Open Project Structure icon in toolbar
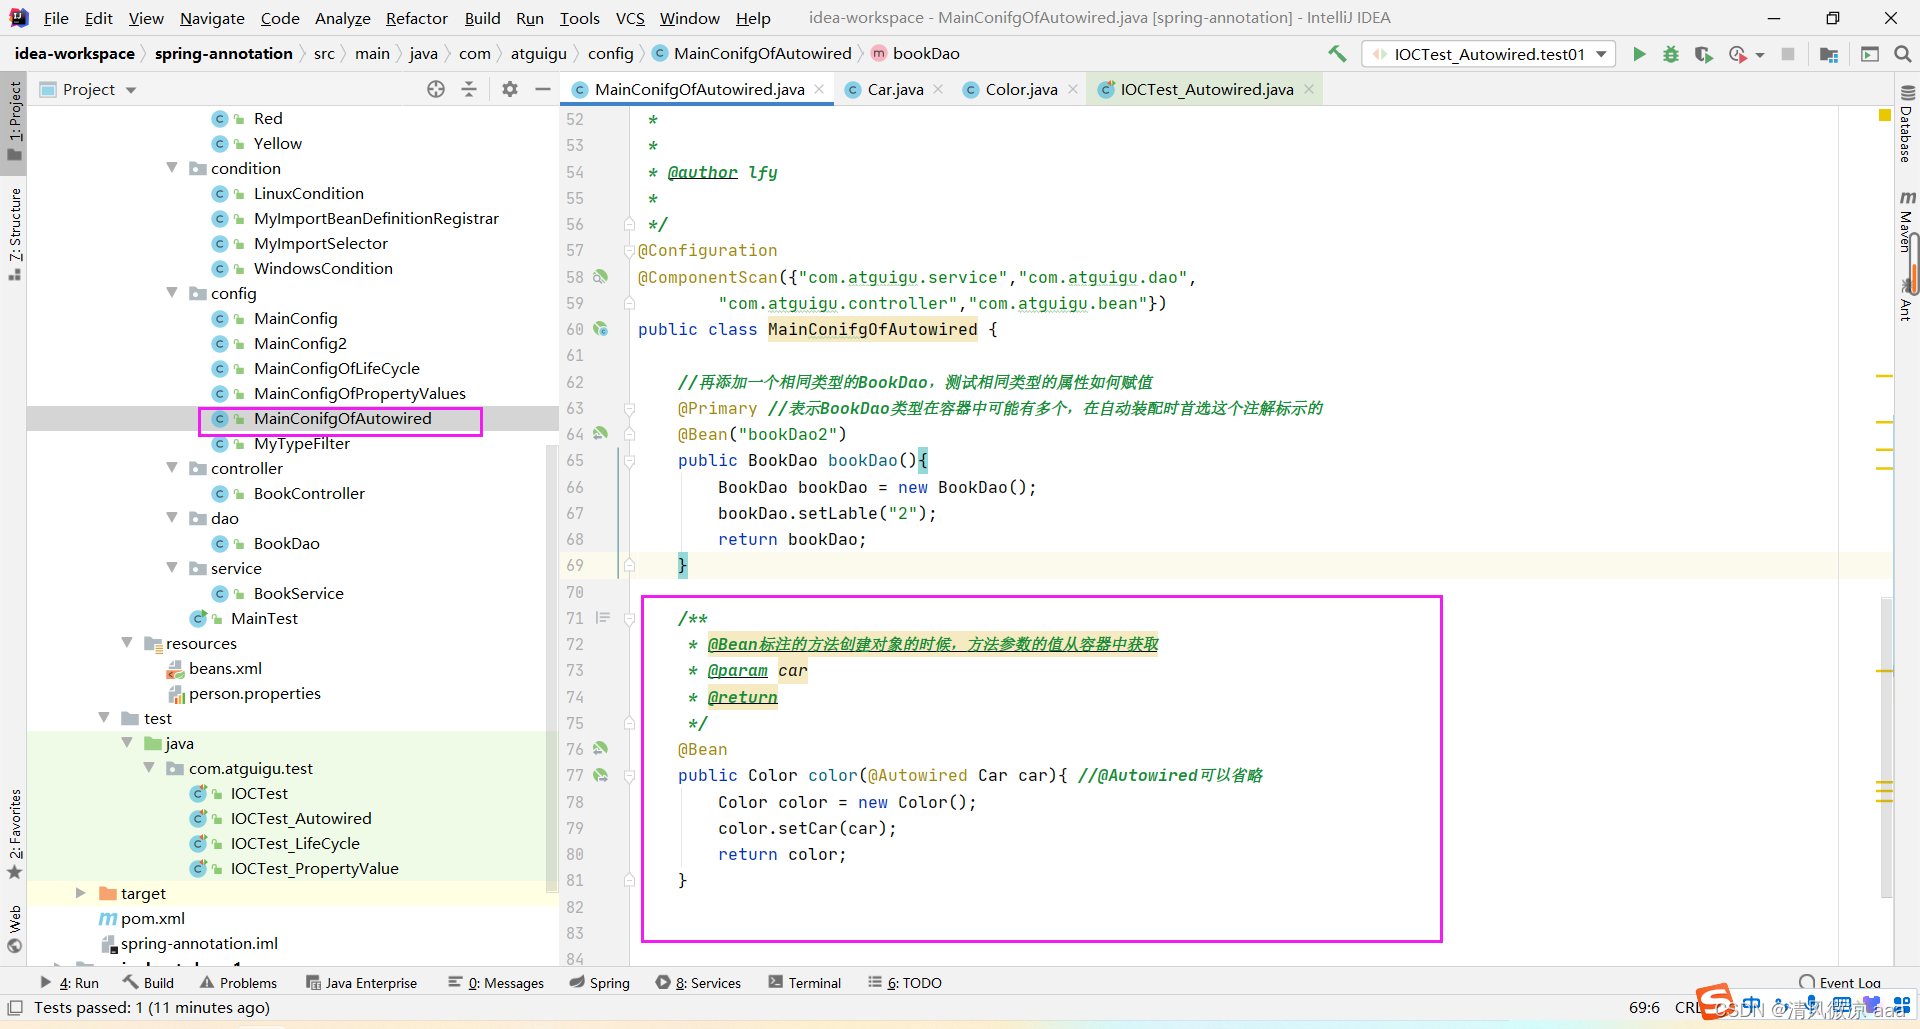 click(x=1829, y=54)
